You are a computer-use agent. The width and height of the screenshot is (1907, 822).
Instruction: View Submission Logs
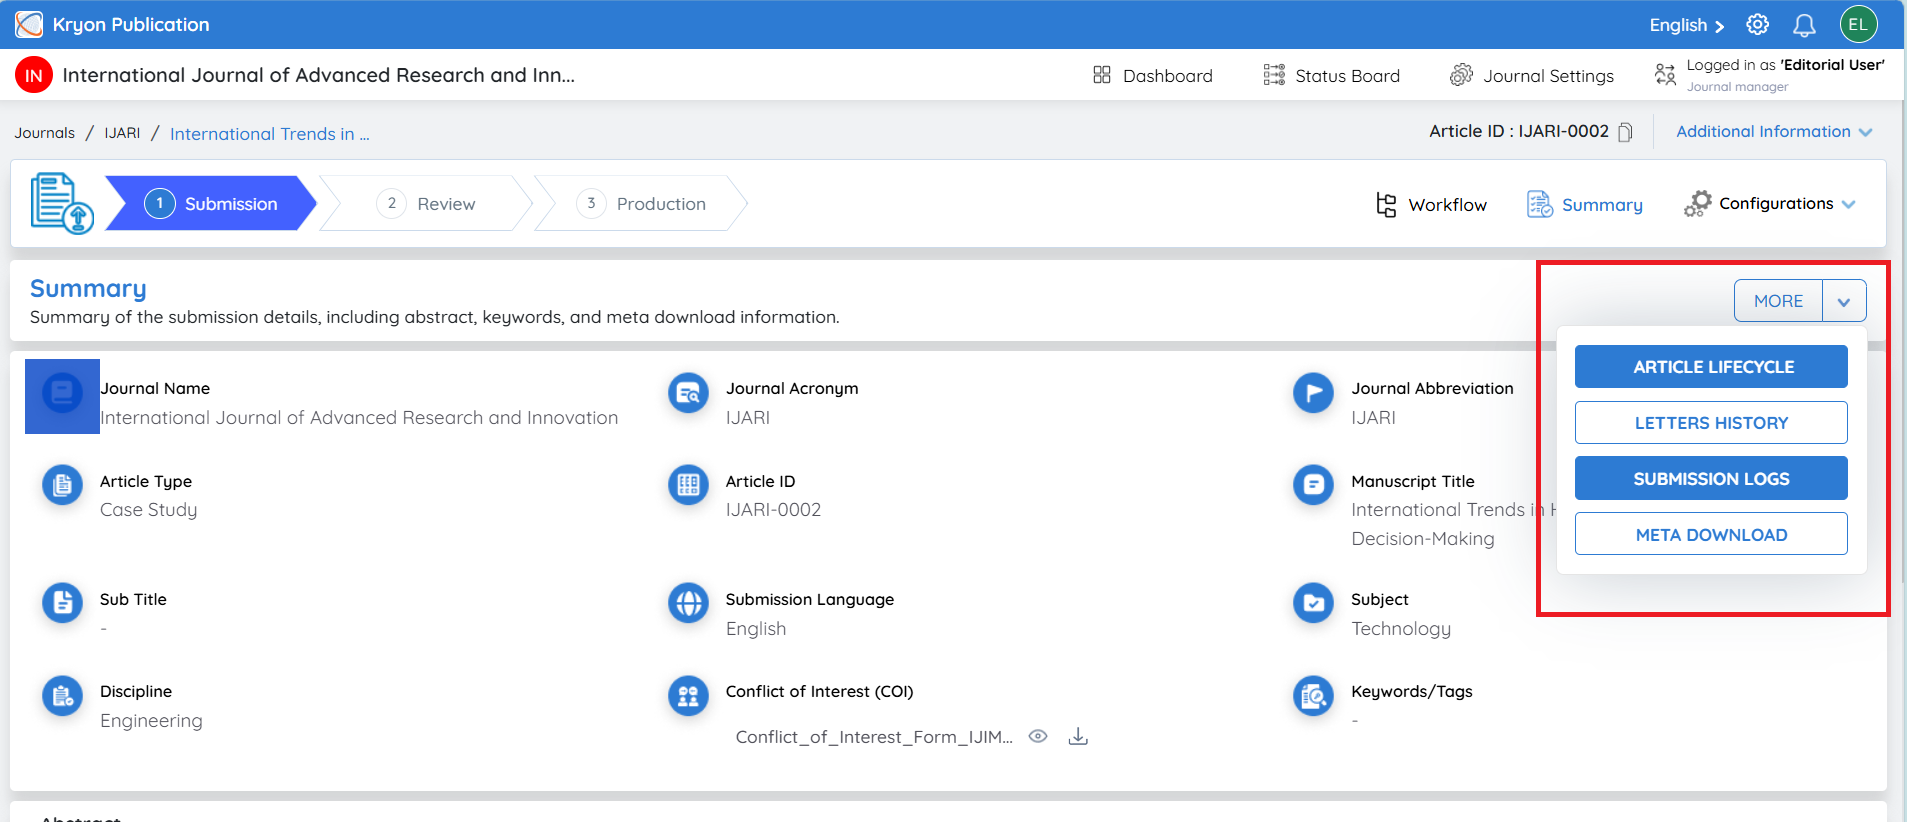click(x=1711, y=479)
